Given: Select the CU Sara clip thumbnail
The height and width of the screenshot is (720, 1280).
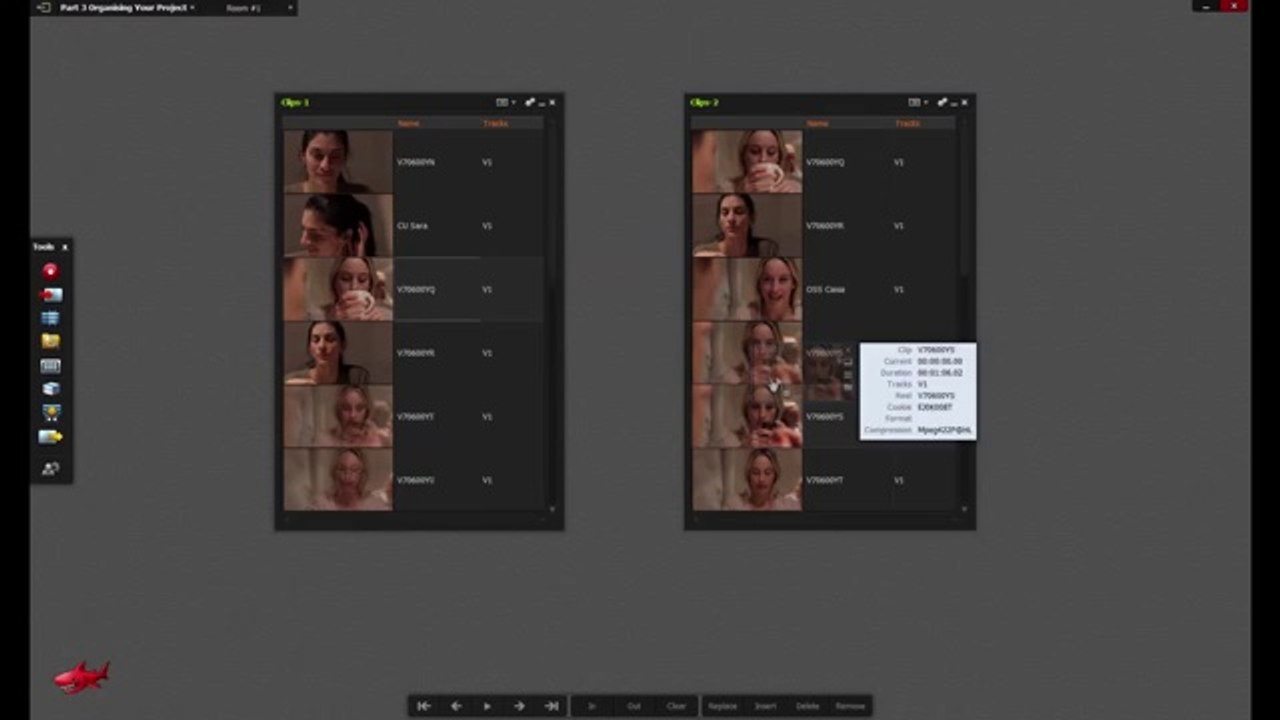Looking at the screenshot, I should click(x=338, y=225).
